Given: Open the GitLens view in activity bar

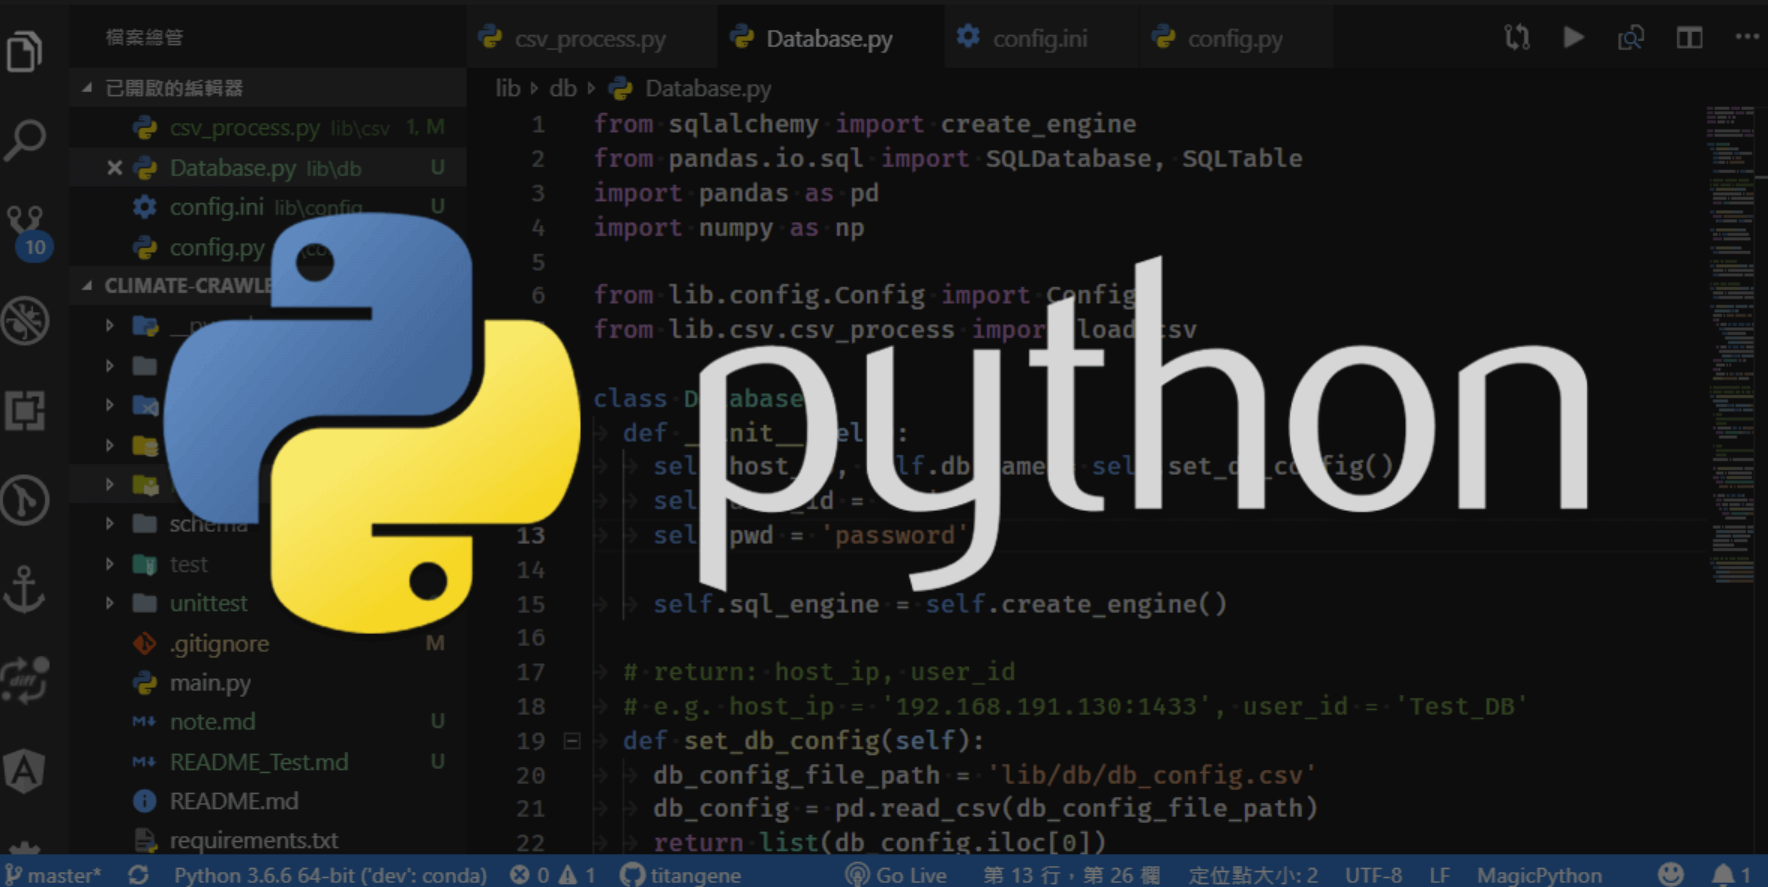Looking at the screenshot, I should coord(25,500).
